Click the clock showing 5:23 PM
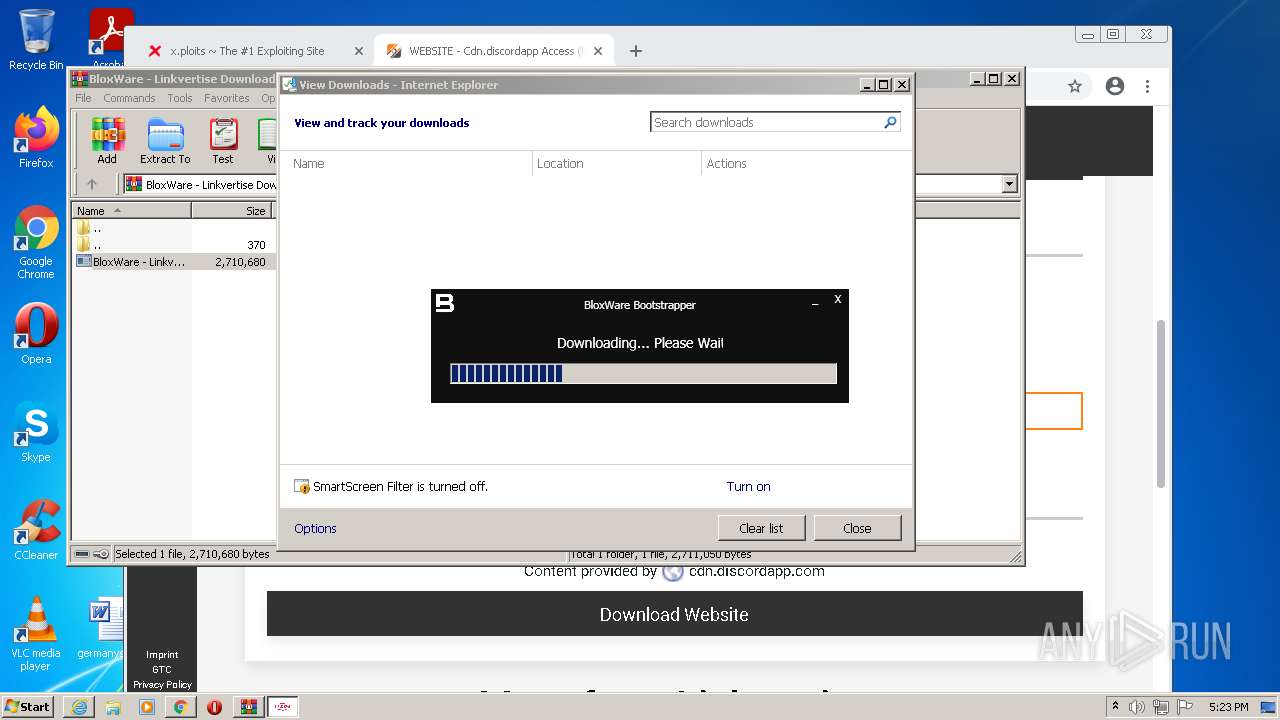The image size is (1280, 720). click(x=1228, y=707)
